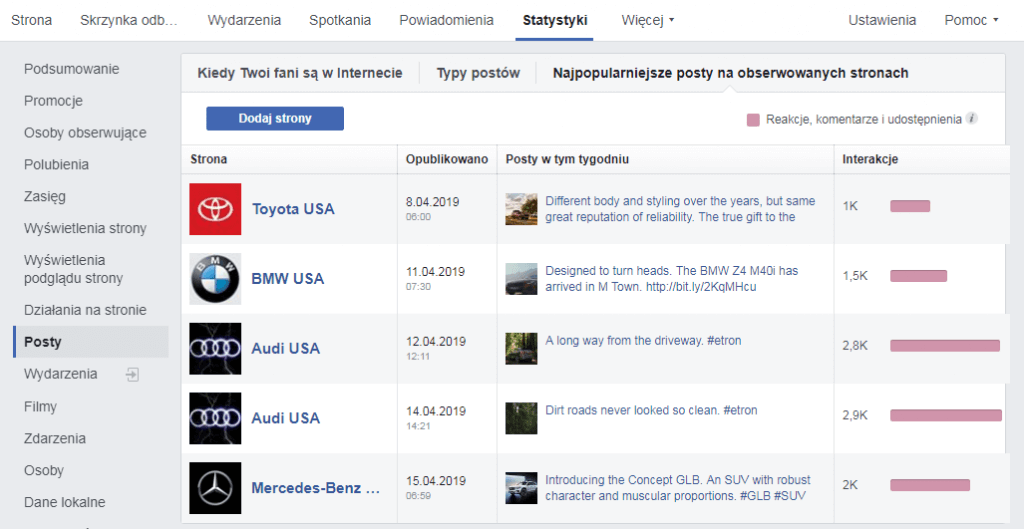Viewport: 1024px width, 529px height.
Task: Open the Audi USA link in the 14.04.2019 row
Action: (286, 418)
